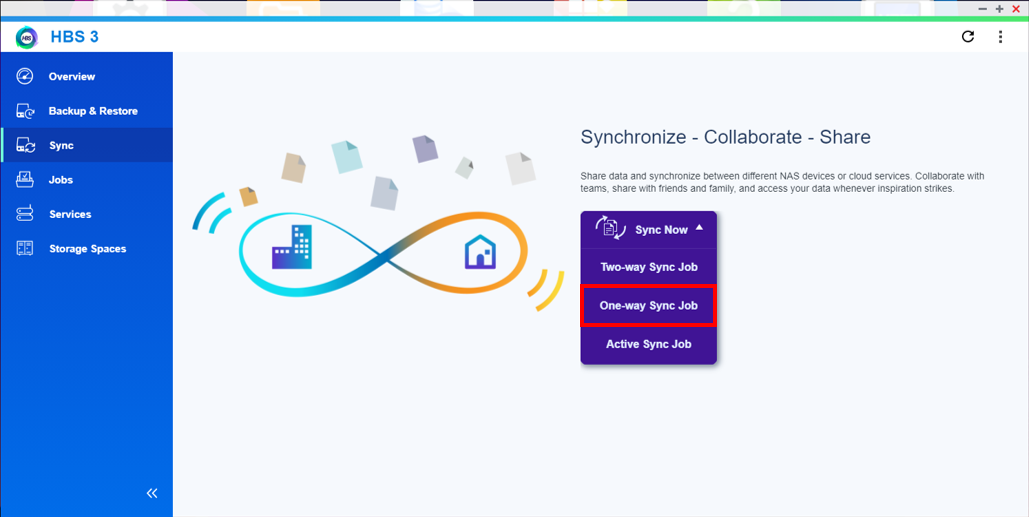Open the three-dot more options menu

pos(1000,37)
